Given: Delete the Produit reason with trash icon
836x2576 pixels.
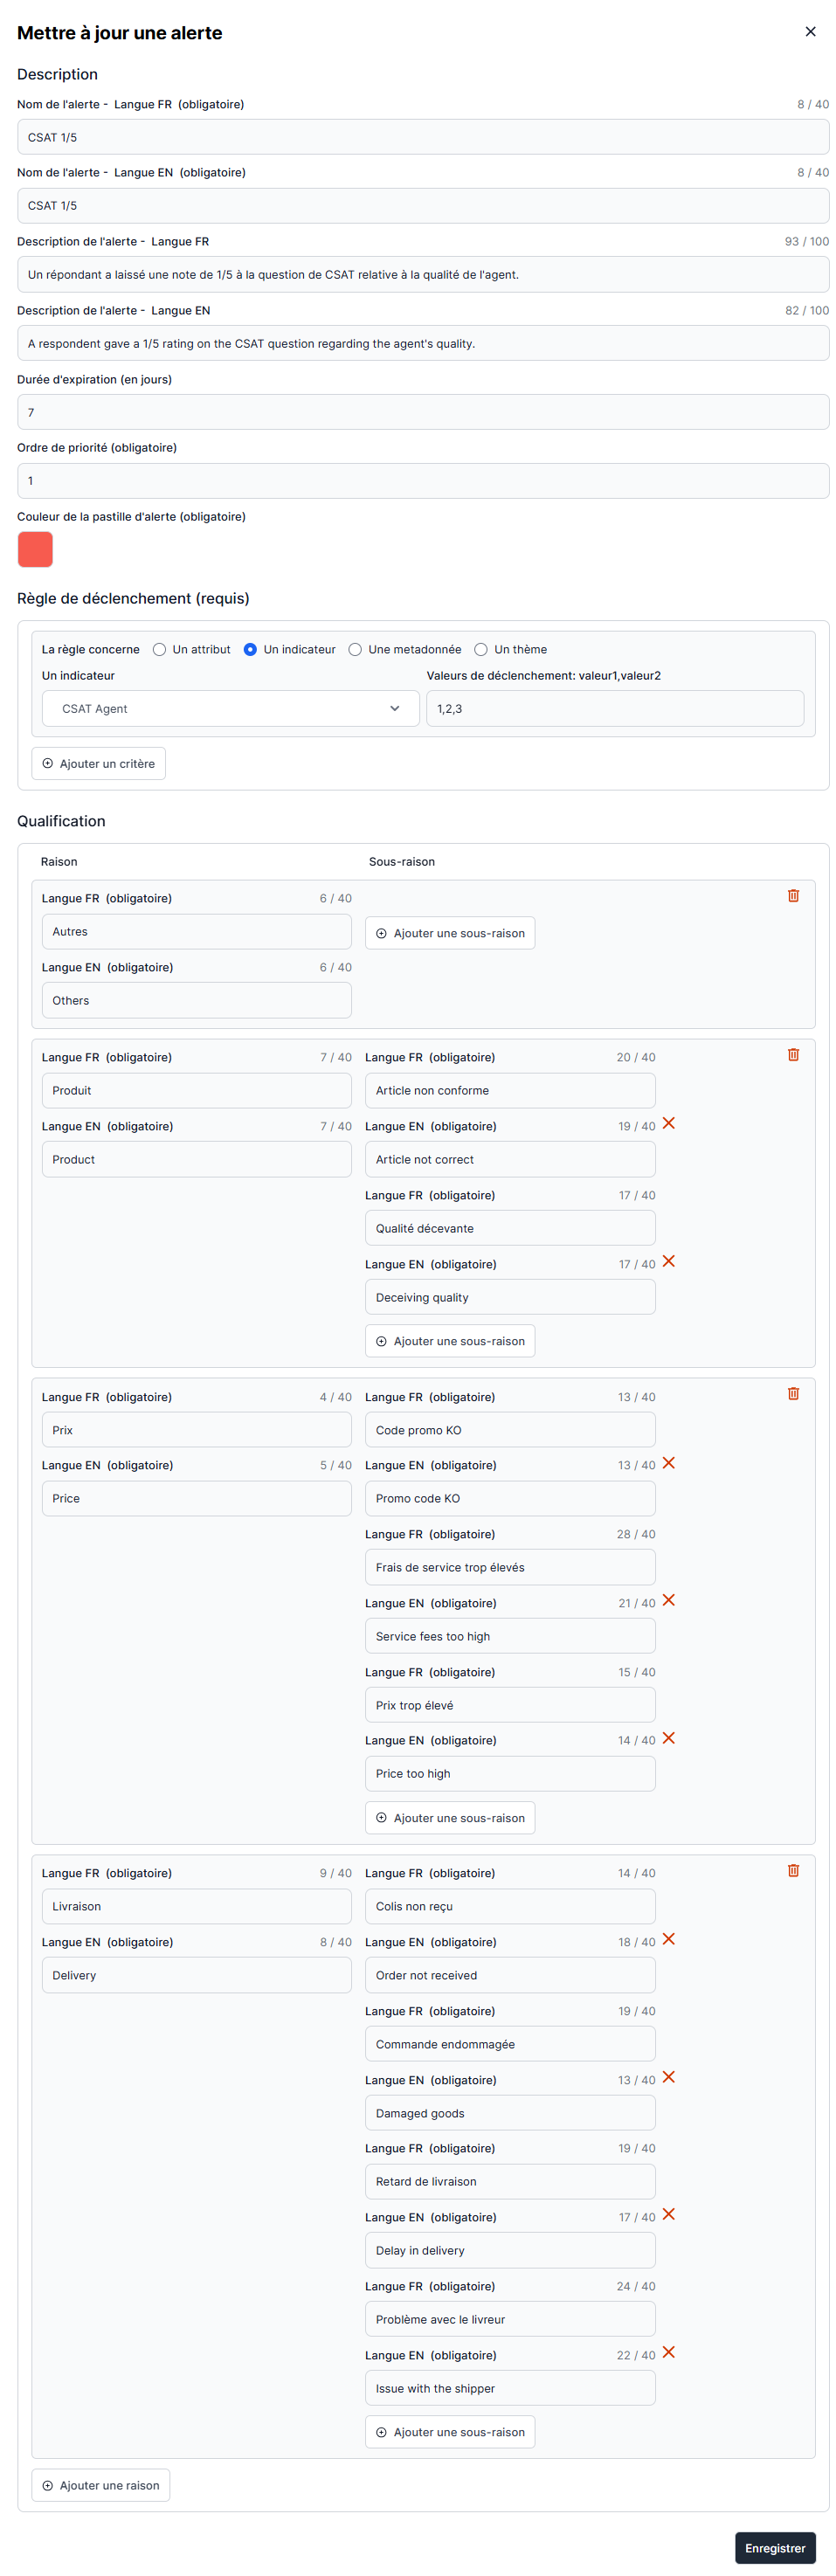Looking at the screenshot, I should (x=793, y=1055).
